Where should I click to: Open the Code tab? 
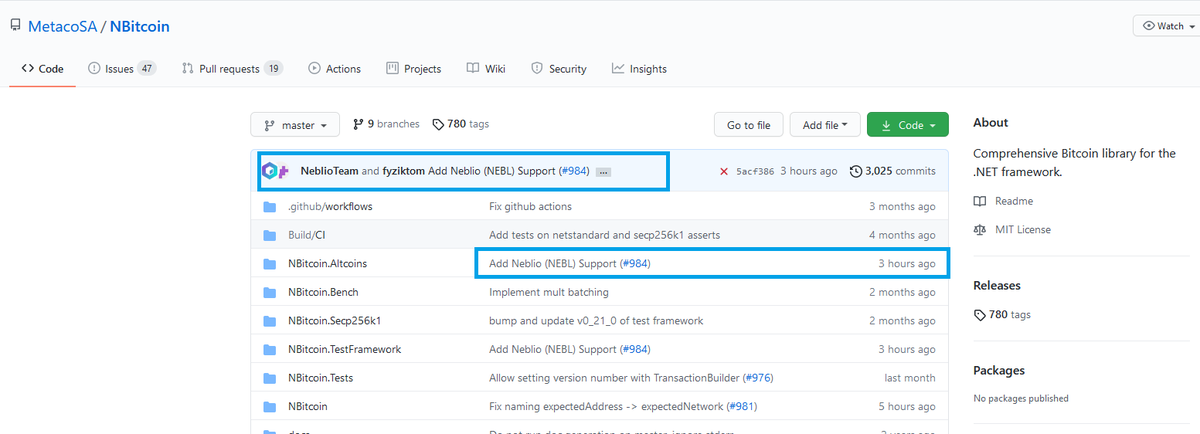click(42, 69)
